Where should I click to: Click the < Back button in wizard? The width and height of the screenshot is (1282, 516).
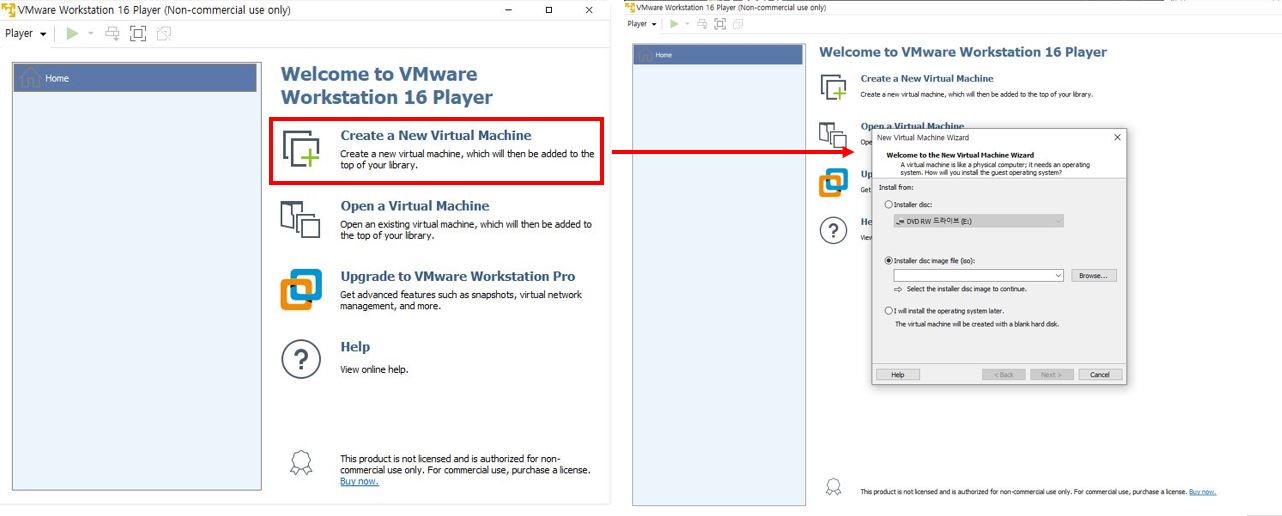(1004, 374)
